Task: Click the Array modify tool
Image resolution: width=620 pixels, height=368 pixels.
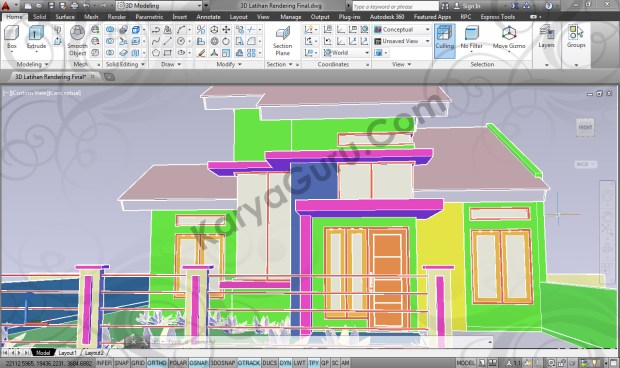Action: [251, 53]
